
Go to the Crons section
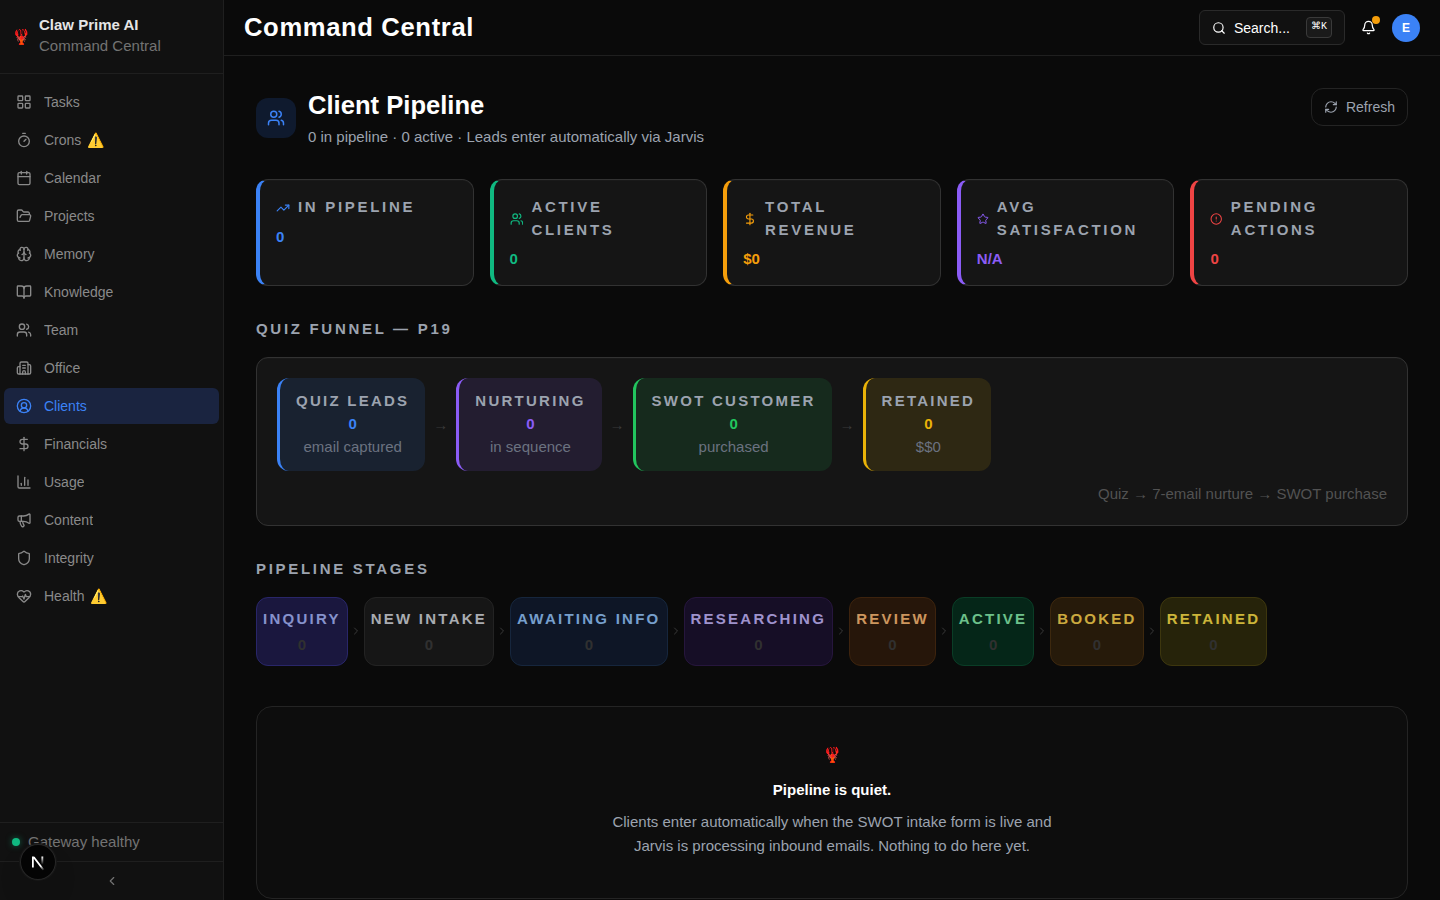(112, 140)
